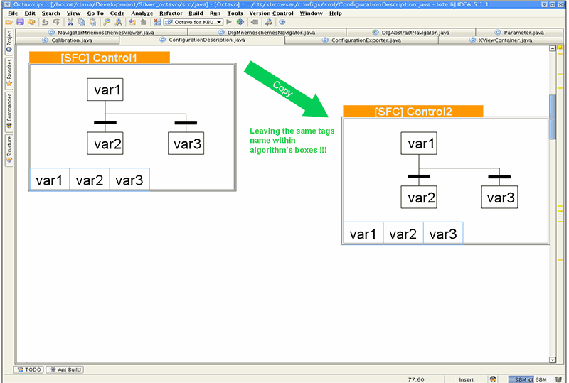Open the Ant Build tool window

(65, 370)
